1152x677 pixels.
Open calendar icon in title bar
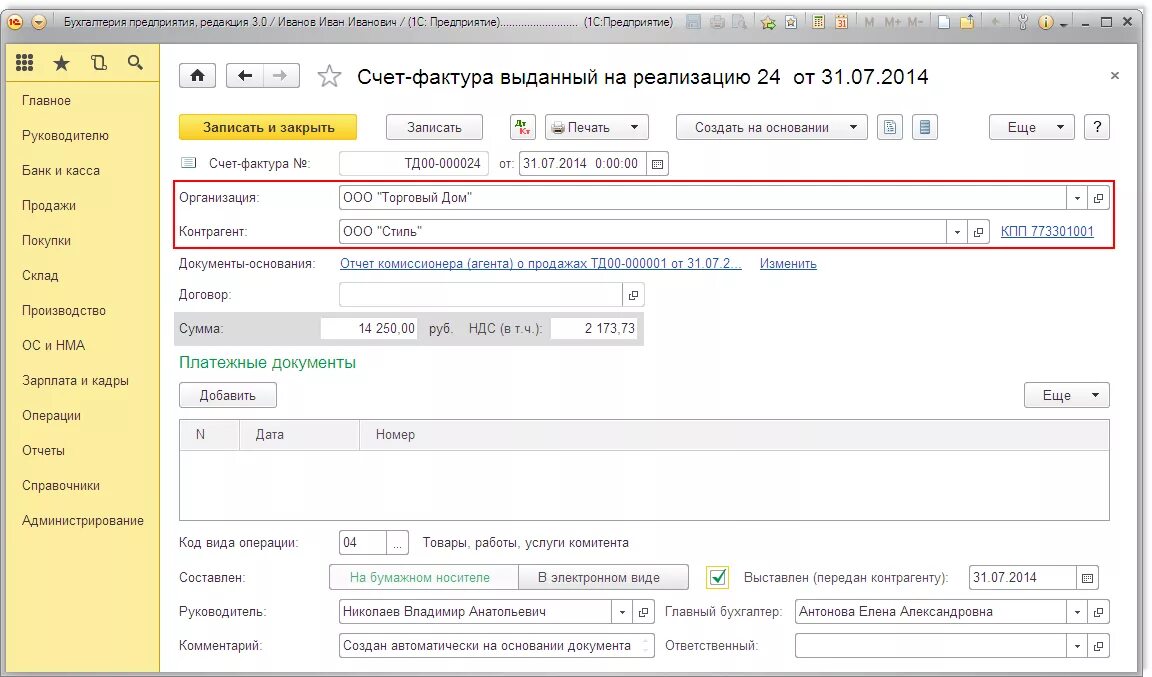[x=842, y=22]
